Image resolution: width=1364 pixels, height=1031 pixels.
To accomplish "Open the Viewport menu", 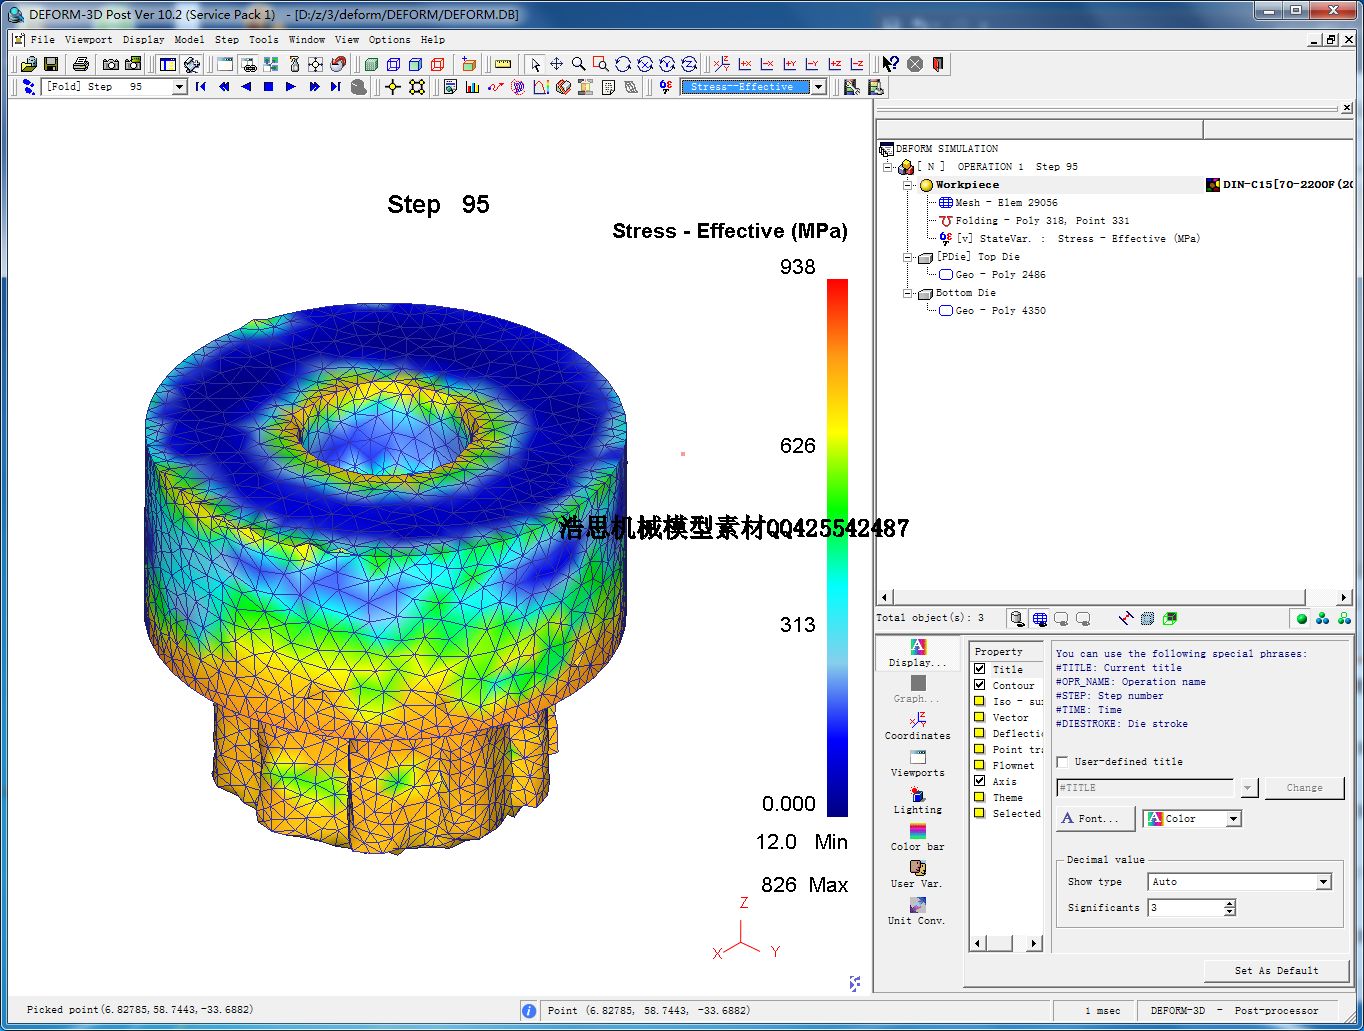I will click(88, 40).
